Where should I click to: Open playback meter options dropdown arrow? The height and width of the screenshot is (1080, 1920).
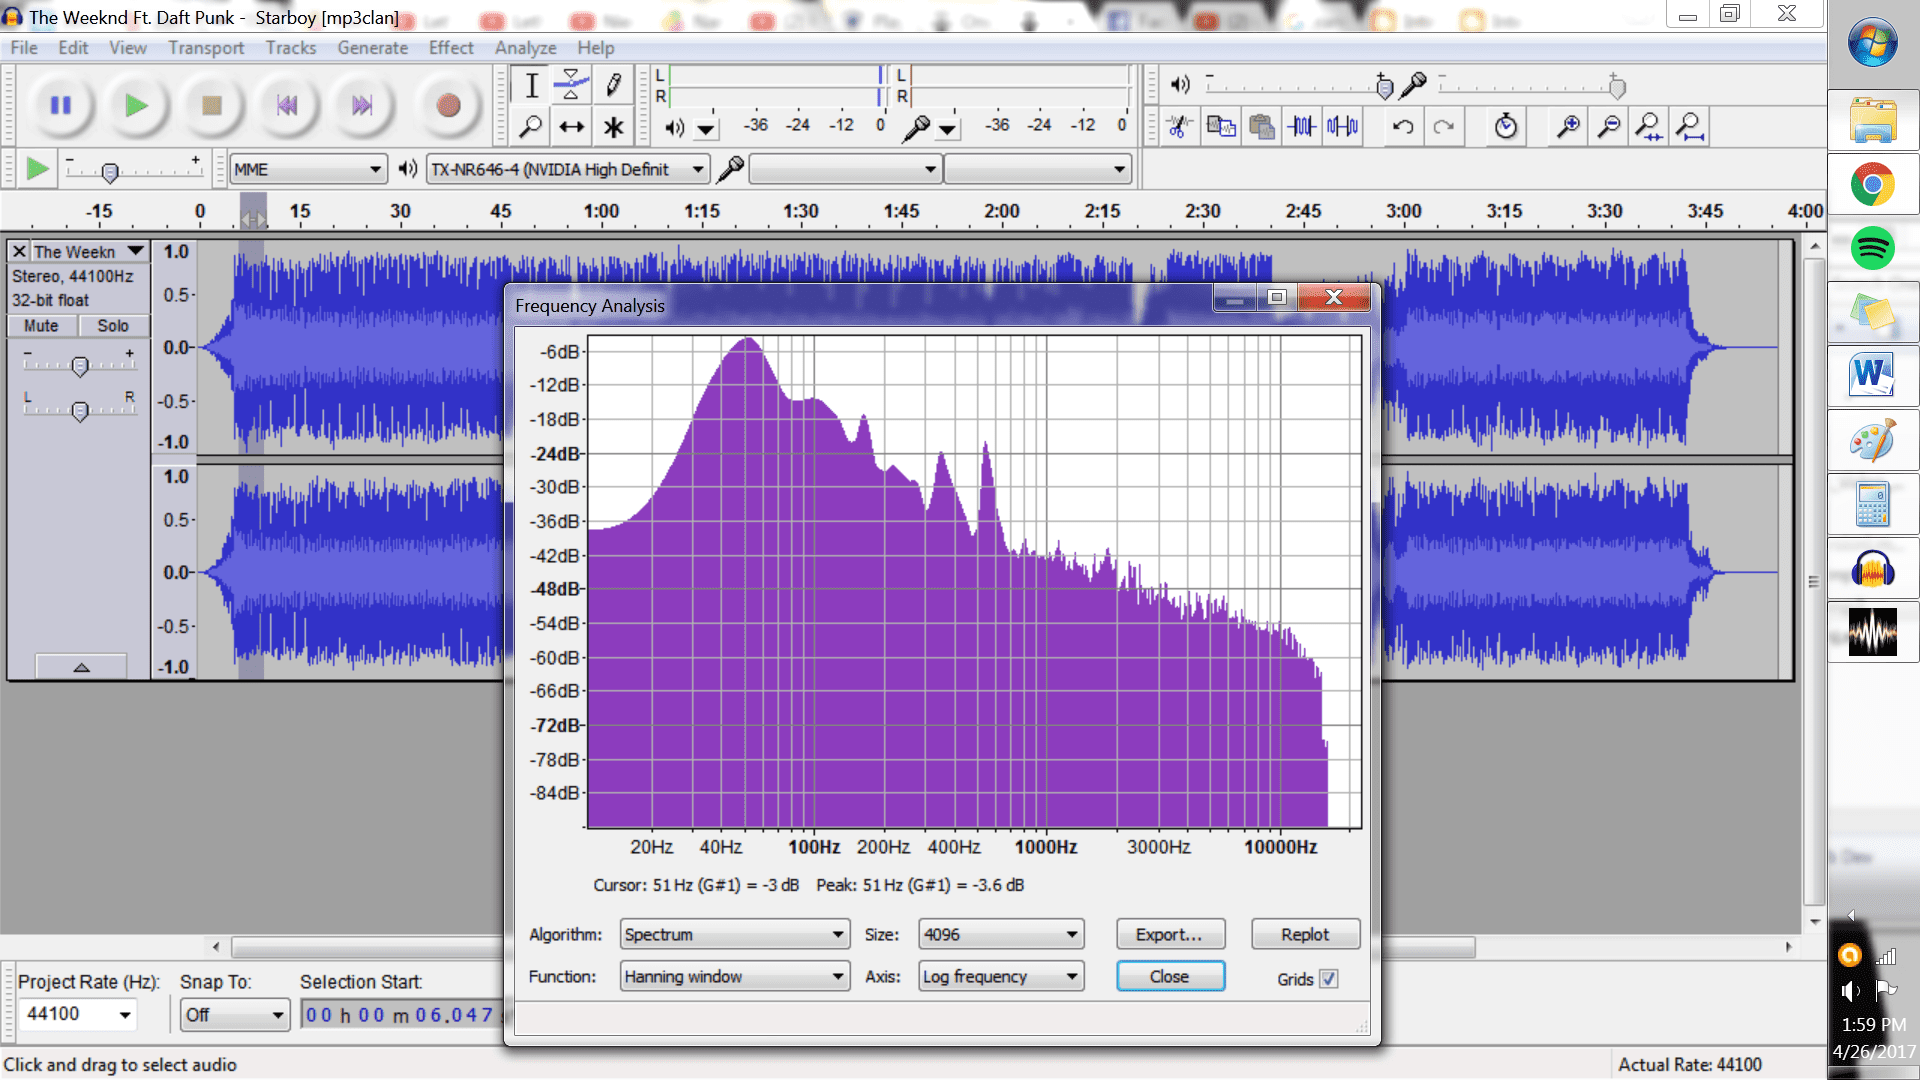[x=707, y=128]
